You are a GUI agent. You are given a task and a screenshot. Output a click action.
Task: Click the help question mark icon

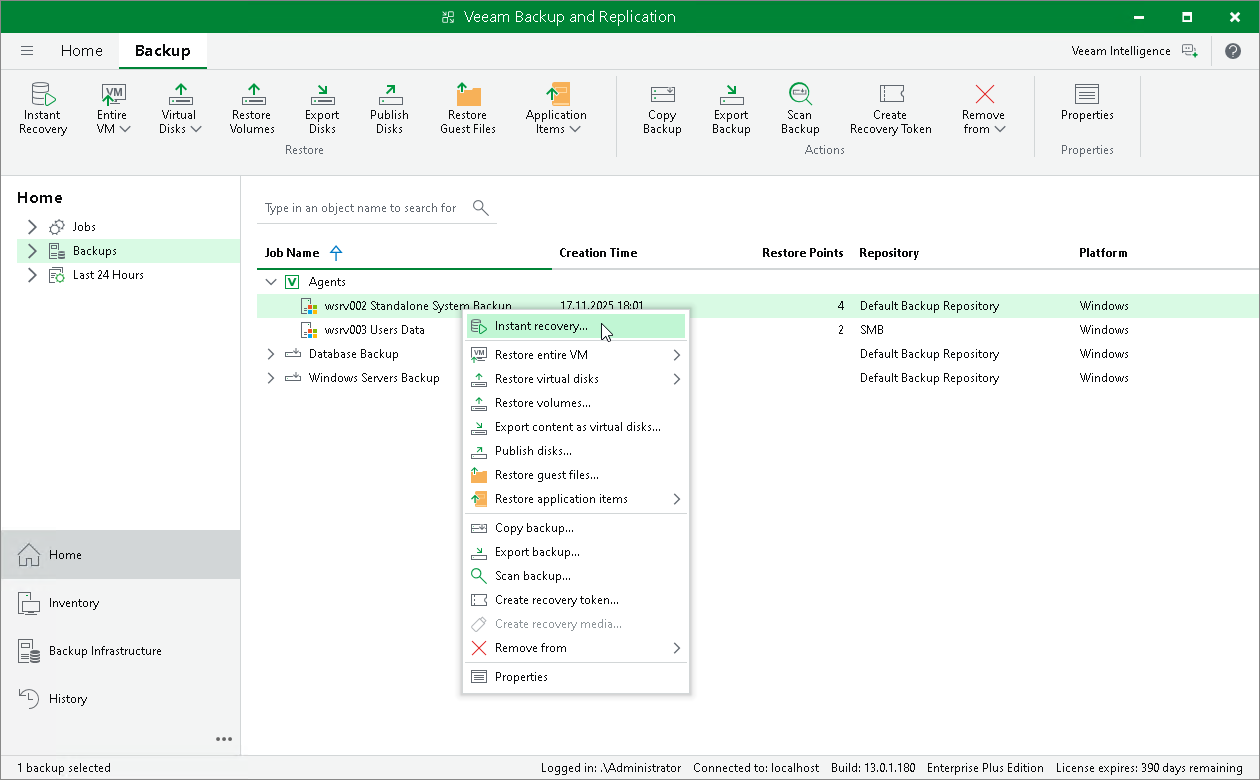pos(1232,51)
